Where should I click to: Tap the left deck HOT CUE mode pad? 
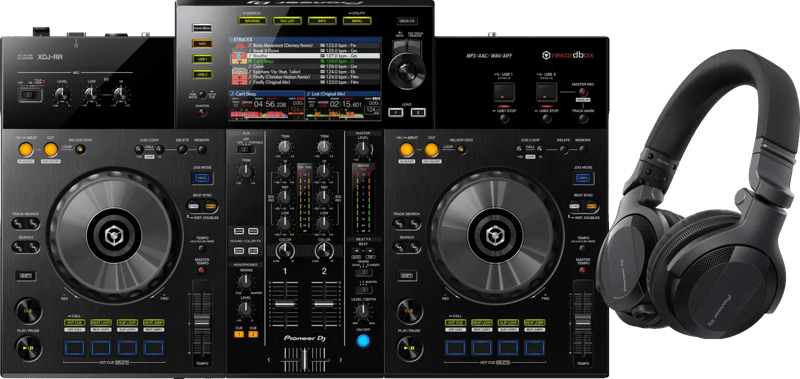pyautogui.click(x=74, y=322)
